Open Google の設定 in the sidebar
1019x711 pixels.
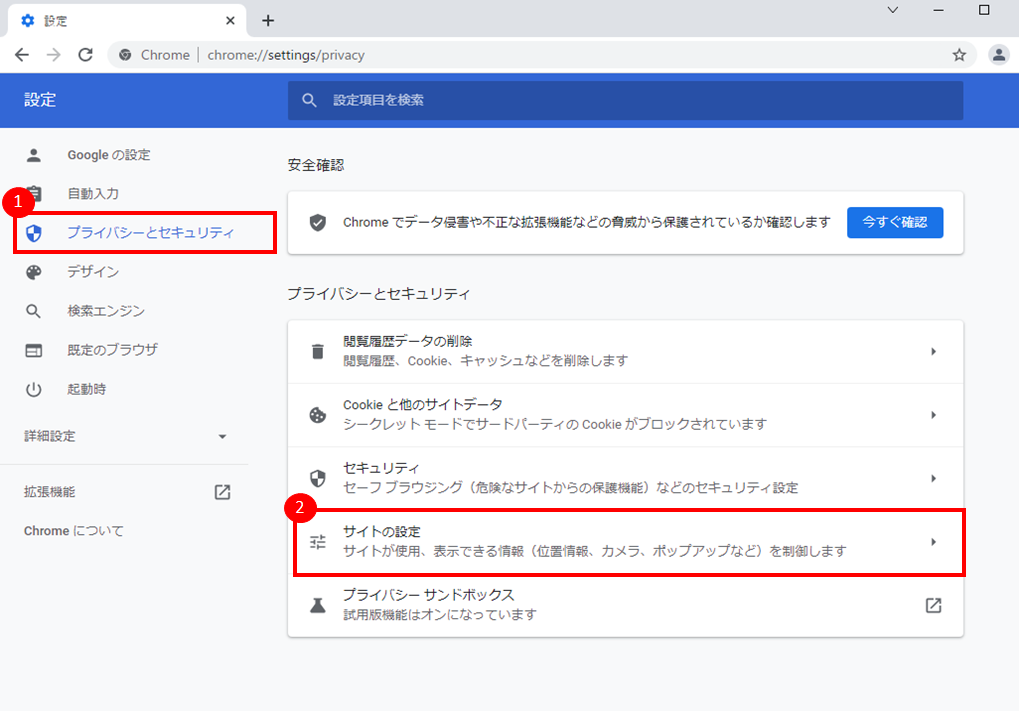point(109,155)
